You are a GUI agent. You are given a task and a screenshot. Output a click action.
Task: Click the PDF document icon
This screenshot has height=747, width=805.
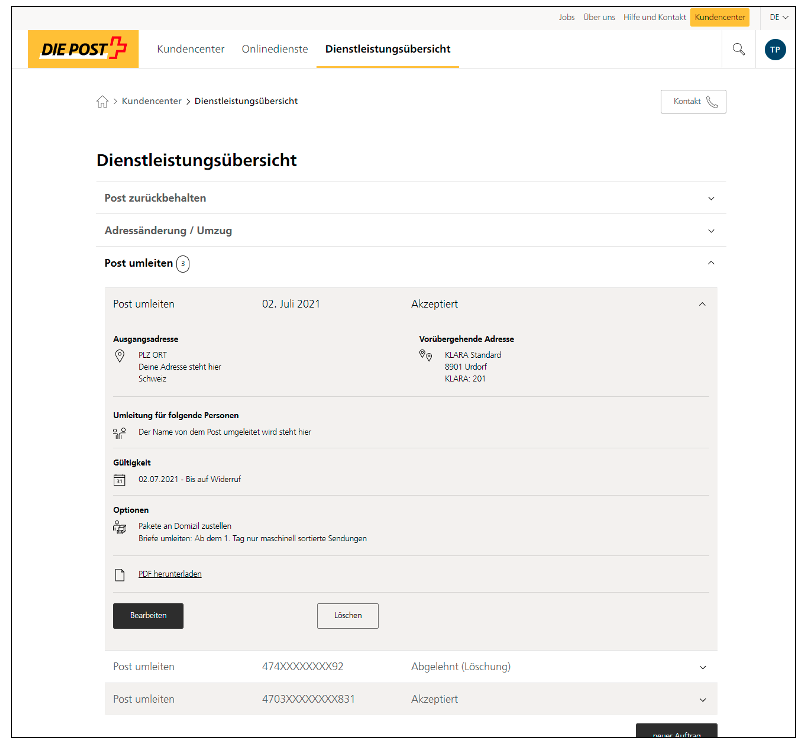coord(120,573)
